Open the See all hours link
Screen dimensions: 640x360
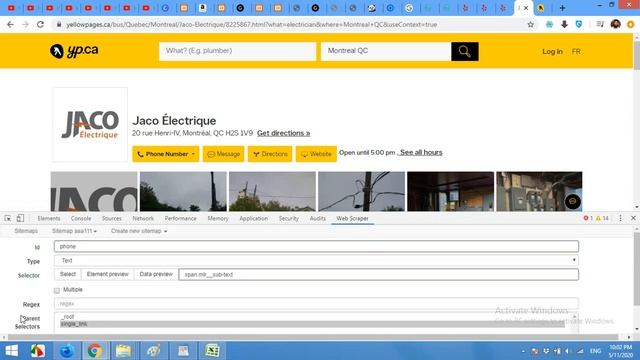click(x=421, y=152)
